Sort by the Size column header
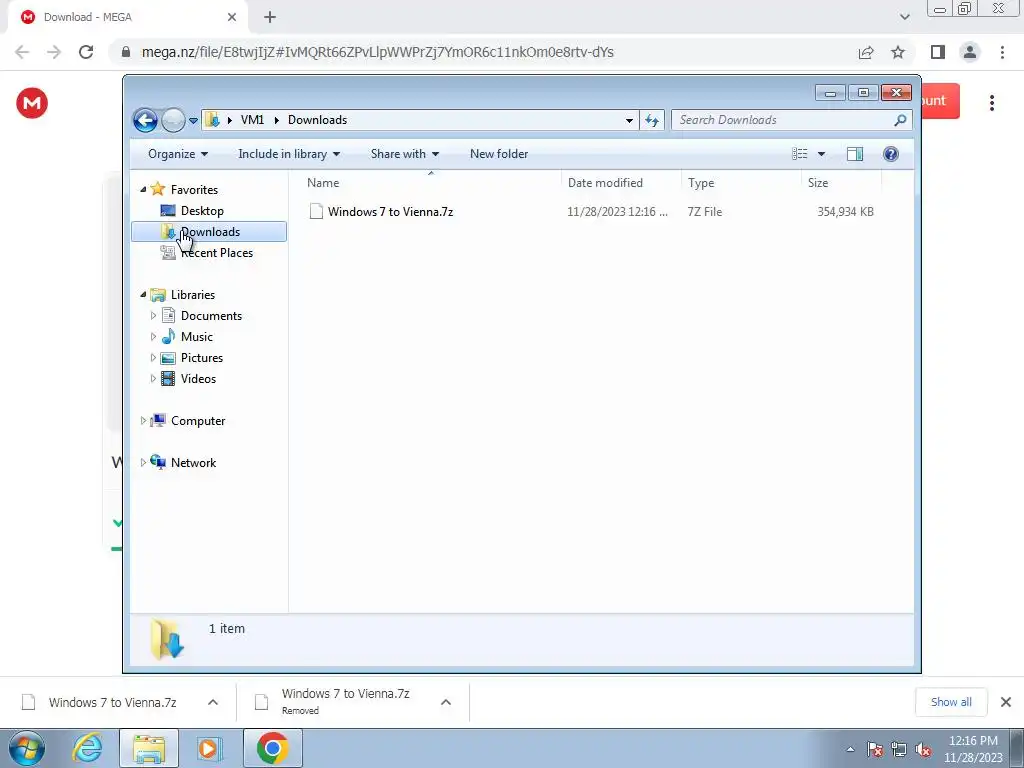 (841, 183)
